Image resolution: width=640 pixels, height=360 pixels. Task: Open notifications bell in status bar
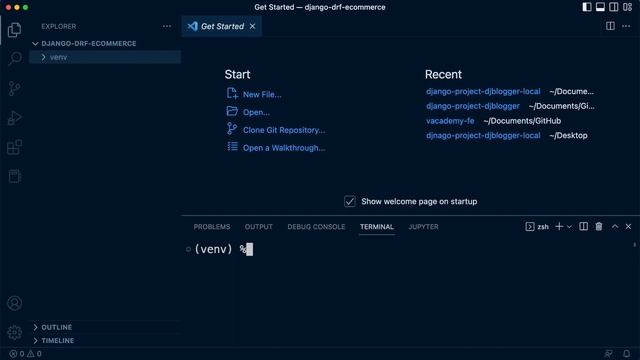(x=627, y=353)
